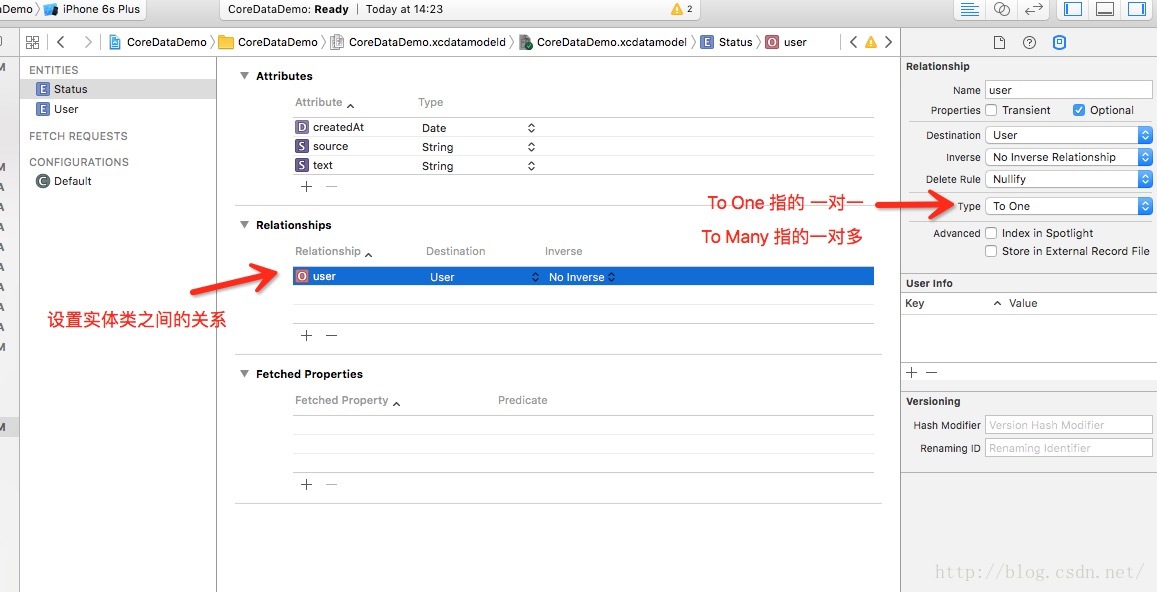Open the File inspector tab

[x=998, y=42]
